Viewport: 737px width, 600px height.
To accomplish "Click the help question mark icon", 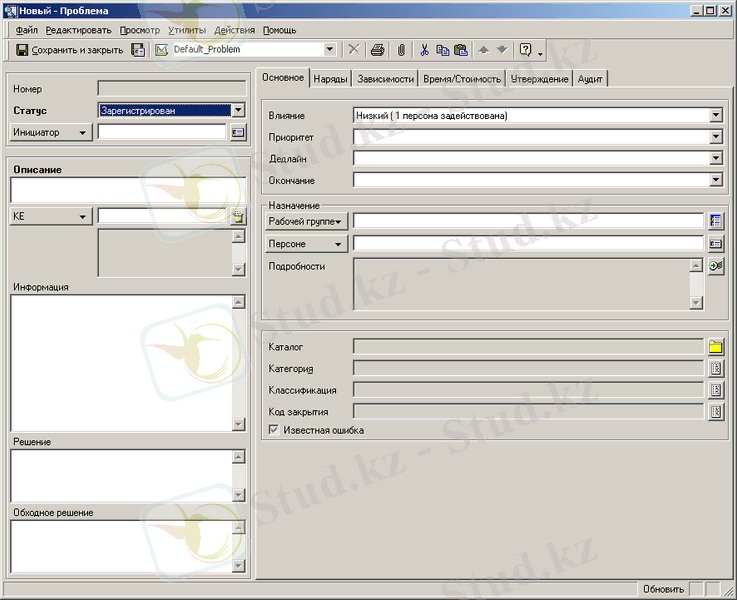I will pyautogui.click(x=525, y=50).
